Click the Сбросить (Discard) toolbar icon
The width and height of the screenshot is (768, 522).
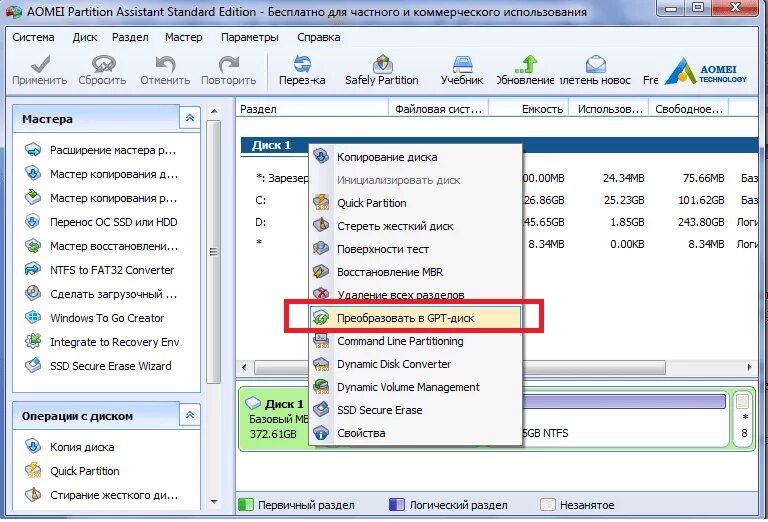(102, 70)
